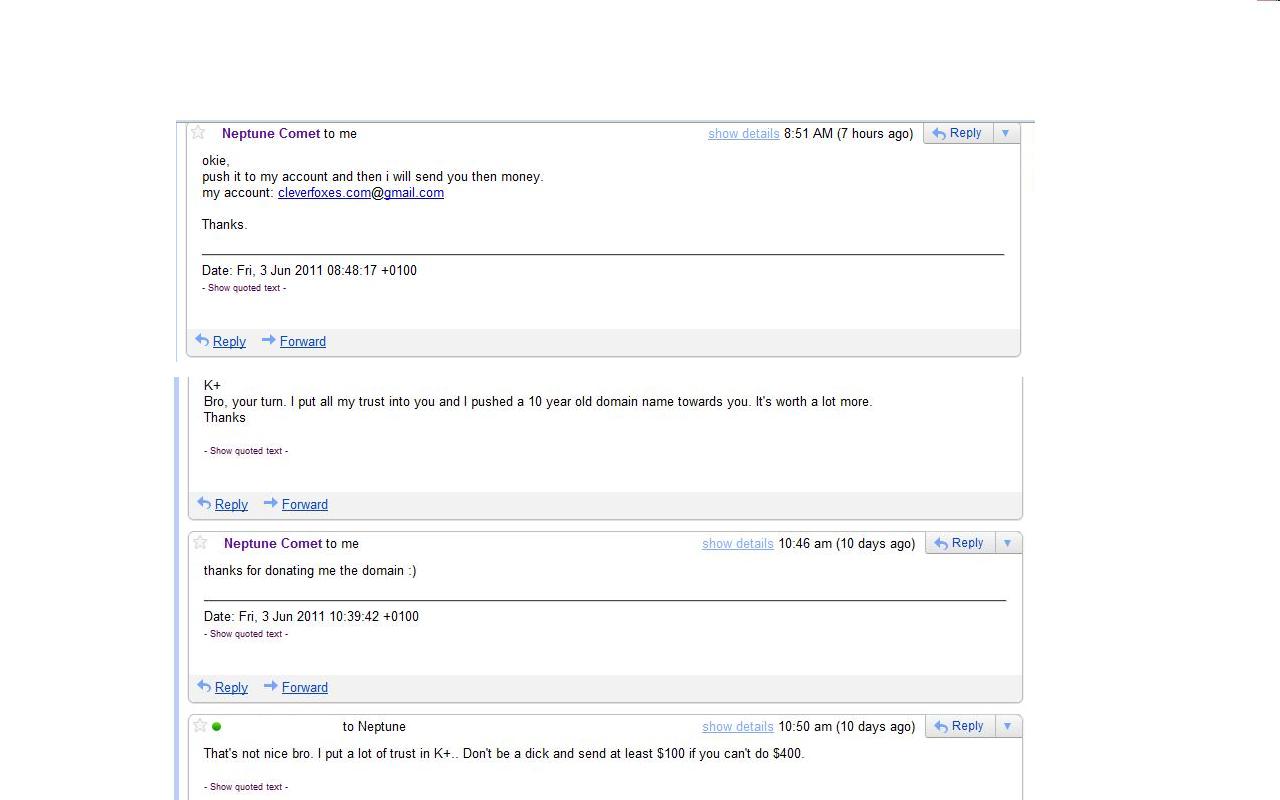
Task: Star the 10:46 am Neptune Comet email
Action: 200,543
